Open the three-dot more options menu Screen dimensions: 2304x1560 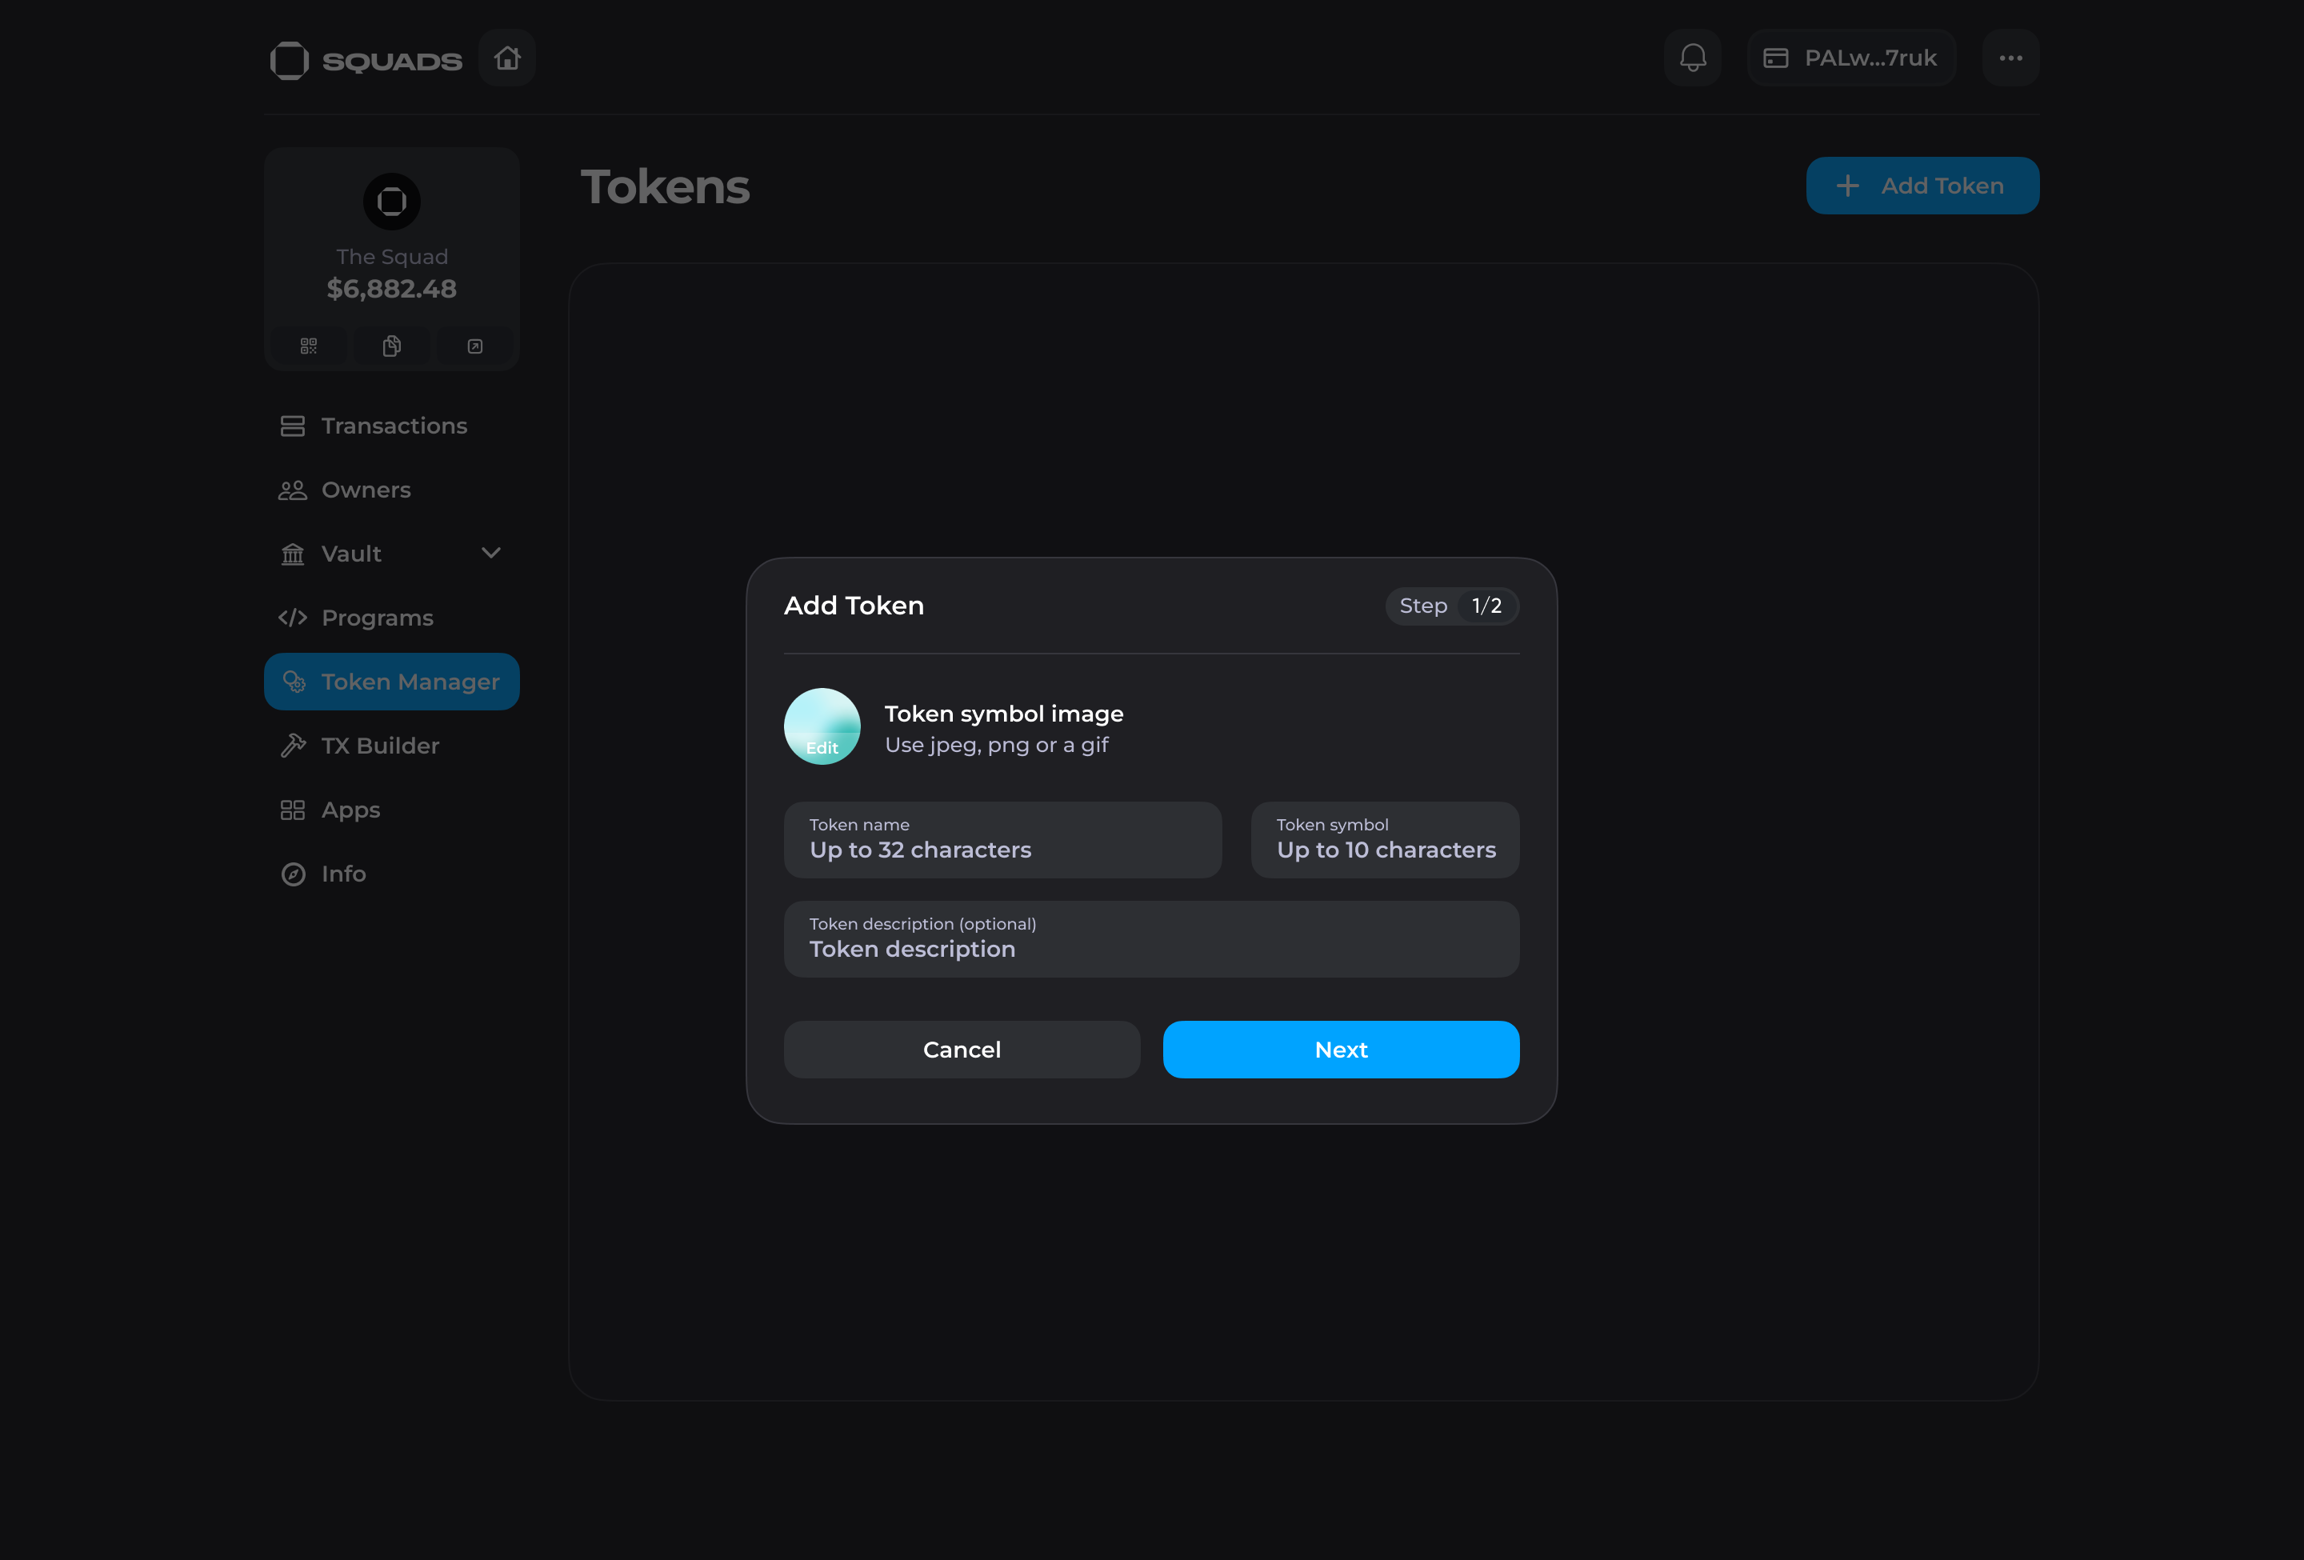point(2010,58)
